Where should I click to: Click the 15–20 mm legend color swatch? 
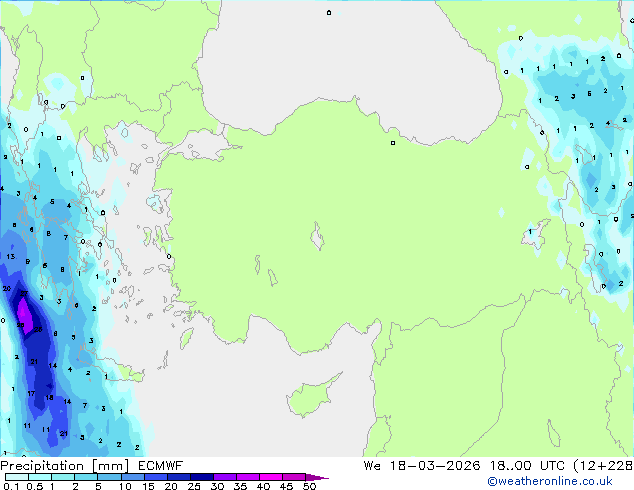coord(155,477)
